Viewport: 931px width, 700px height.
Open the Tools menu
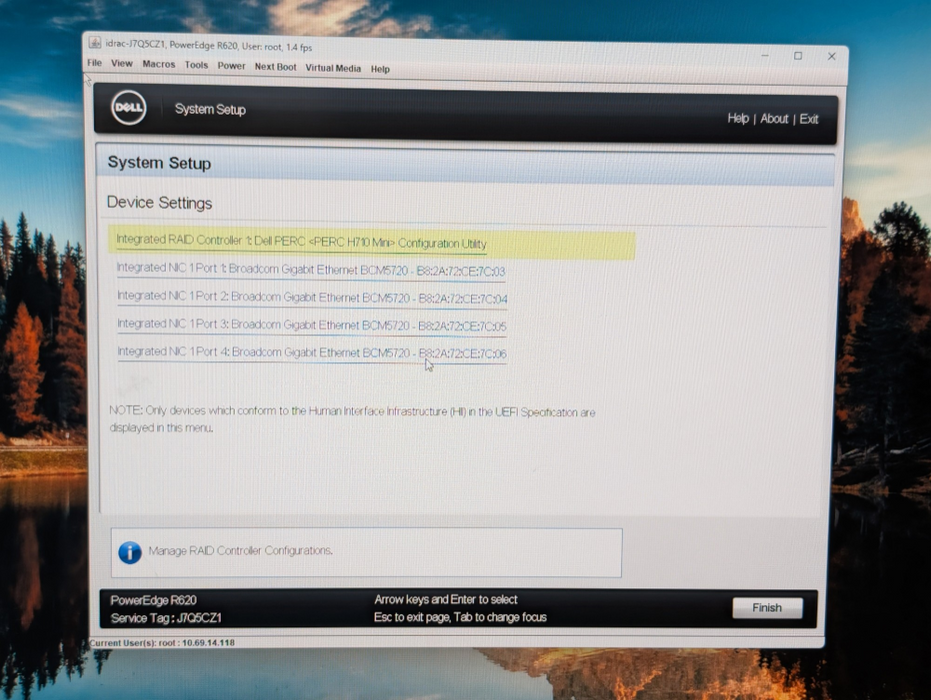(x=196, y=65)
